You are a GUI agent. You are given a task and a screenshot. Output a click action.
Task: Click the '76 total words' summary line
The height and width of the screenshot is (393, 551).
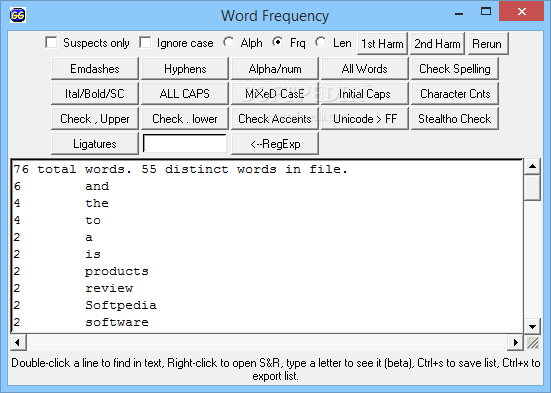pyautogui.click(x=181, y=169)
